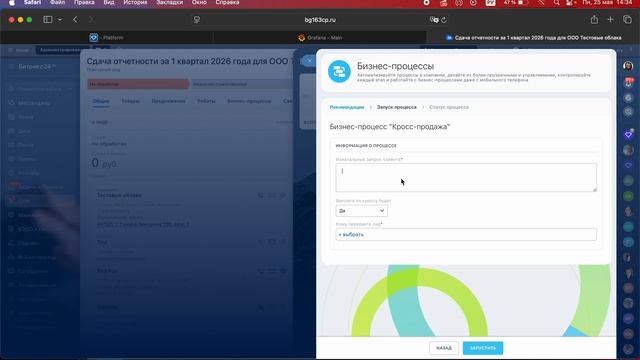Open the red-badged notification icon in right panel
640x360 pixels.
tap(629, 83)
